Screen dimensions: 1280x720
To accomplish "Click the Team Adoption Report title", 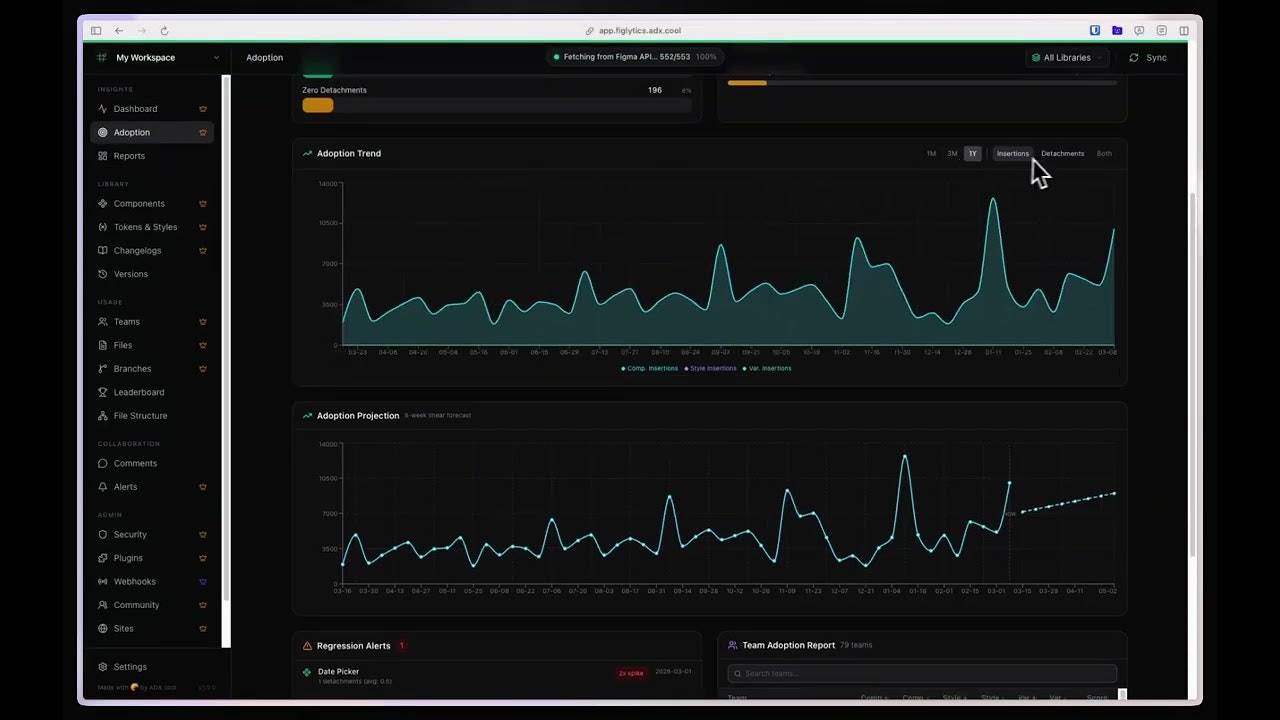I will (788, 646).
